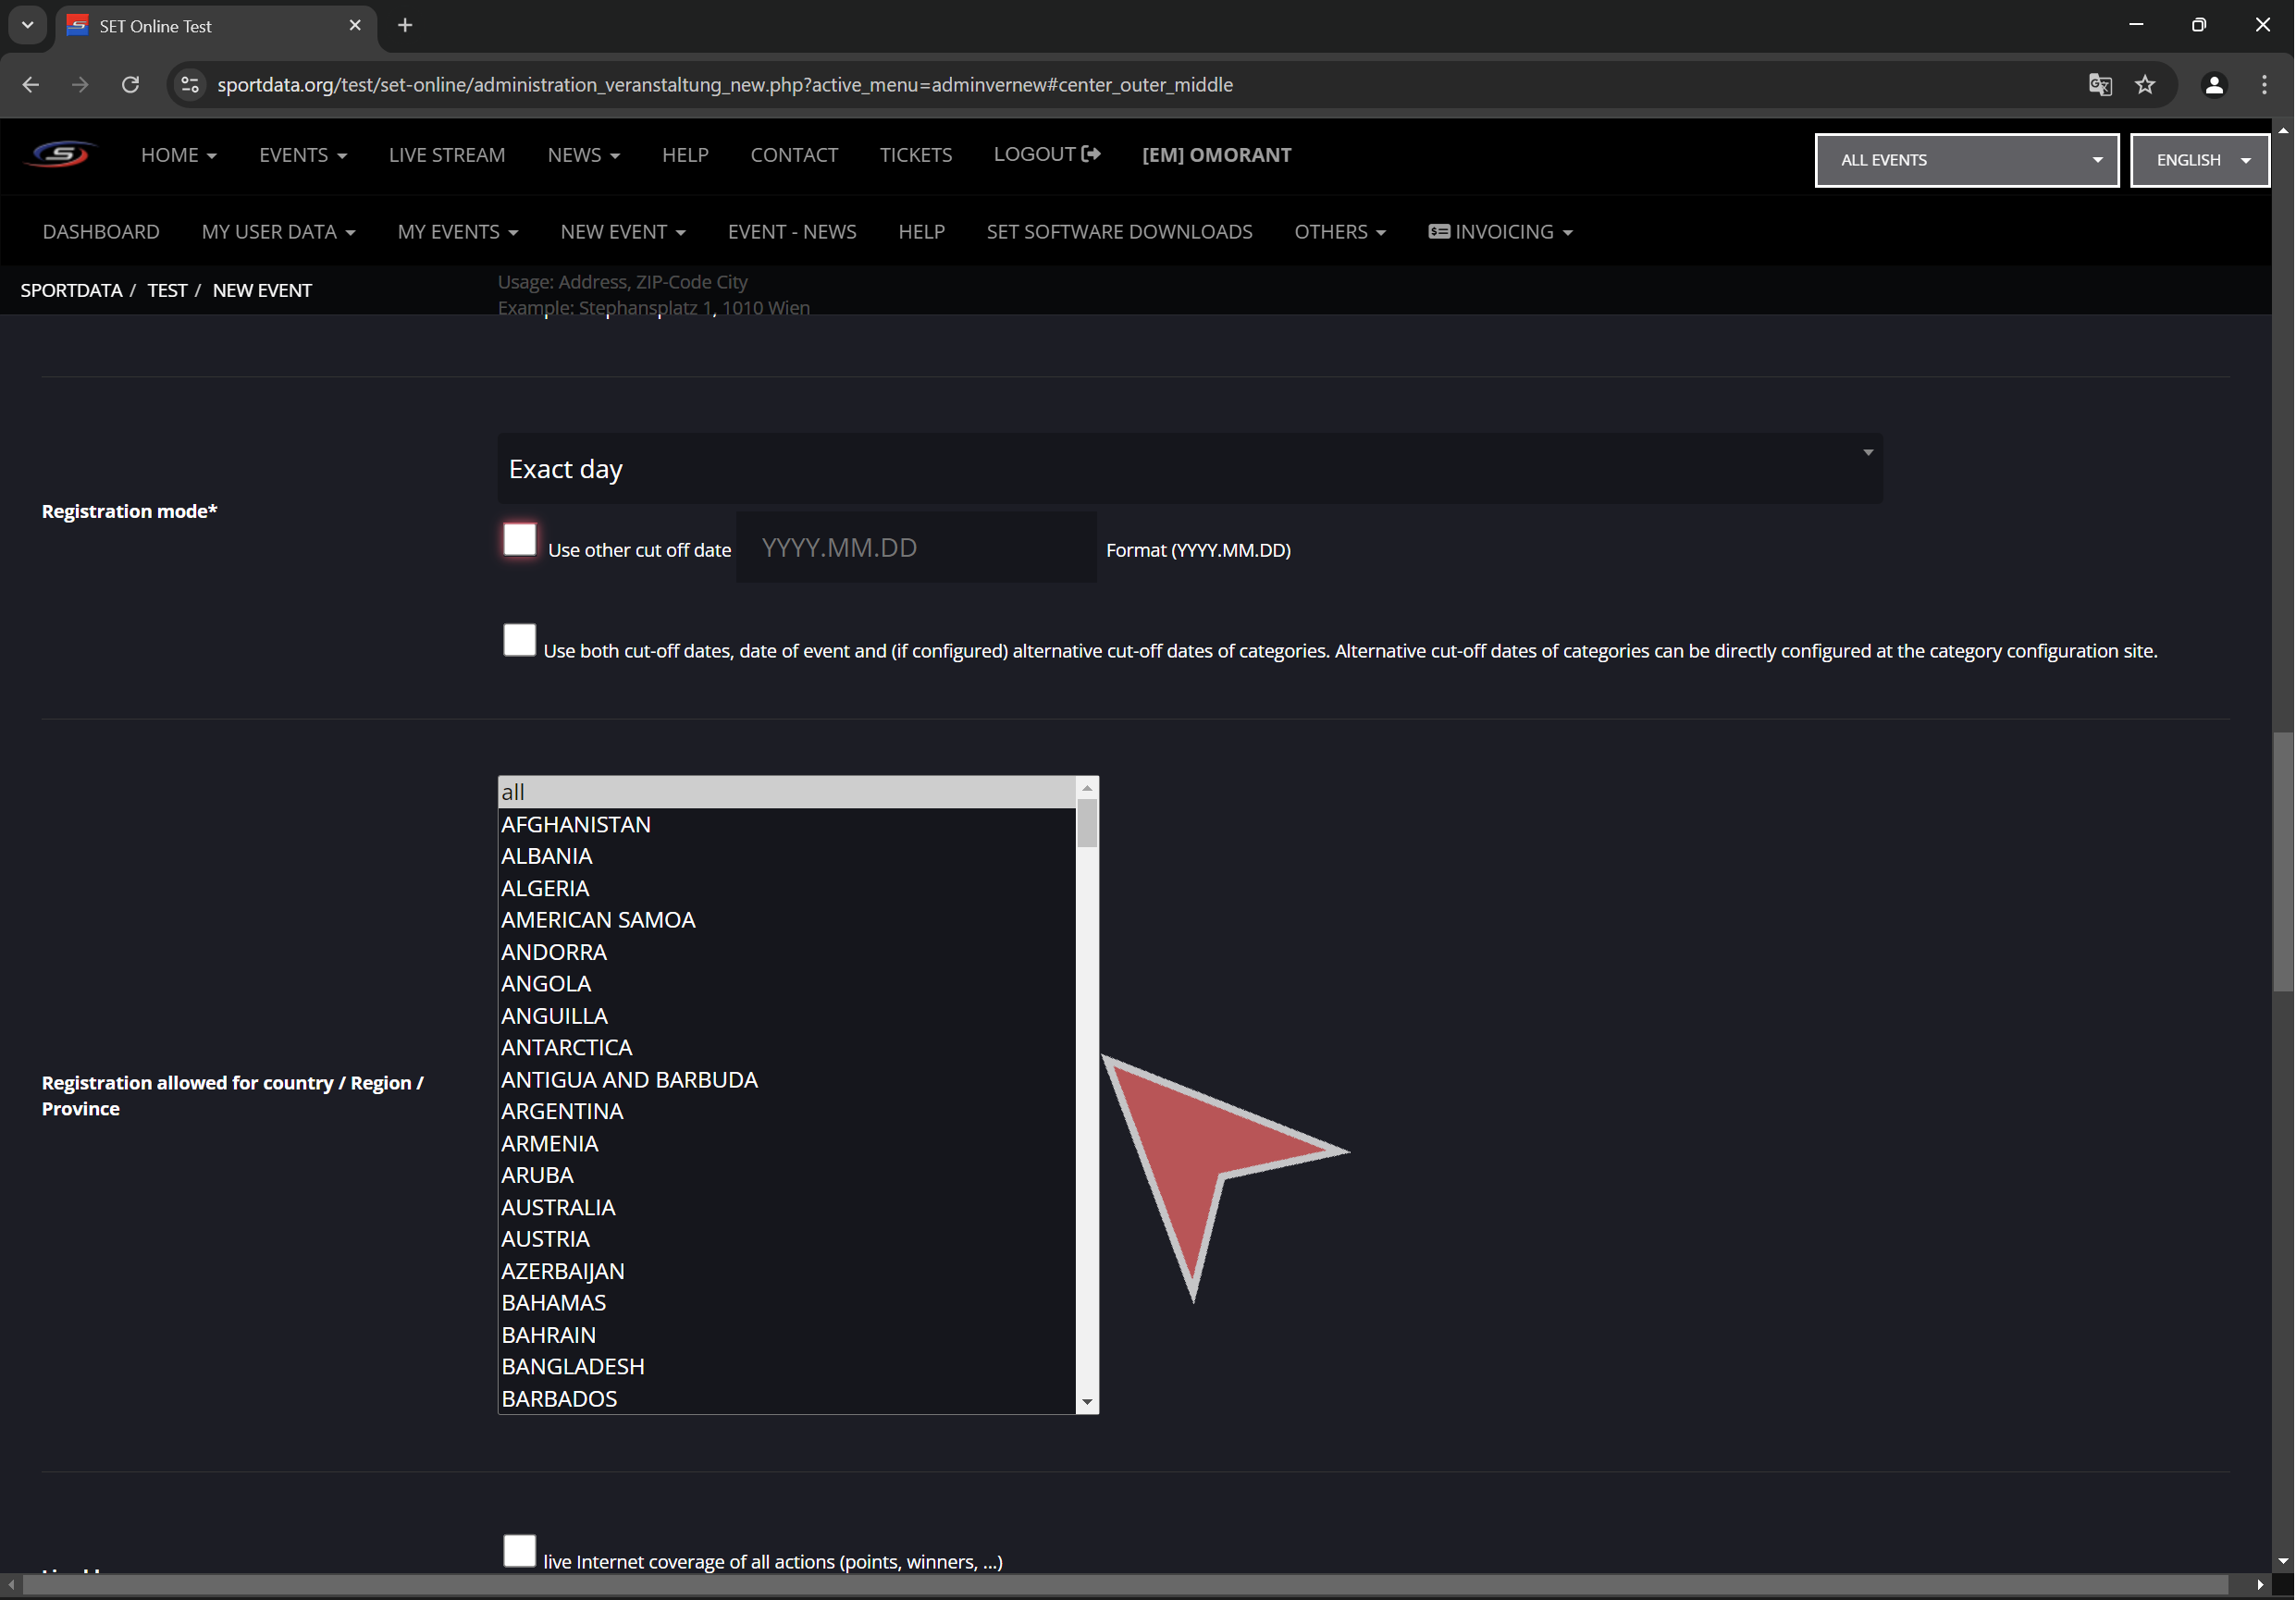Click the cut off date input field
The height and width of the screenshot is (1600, 2296).
916,548
